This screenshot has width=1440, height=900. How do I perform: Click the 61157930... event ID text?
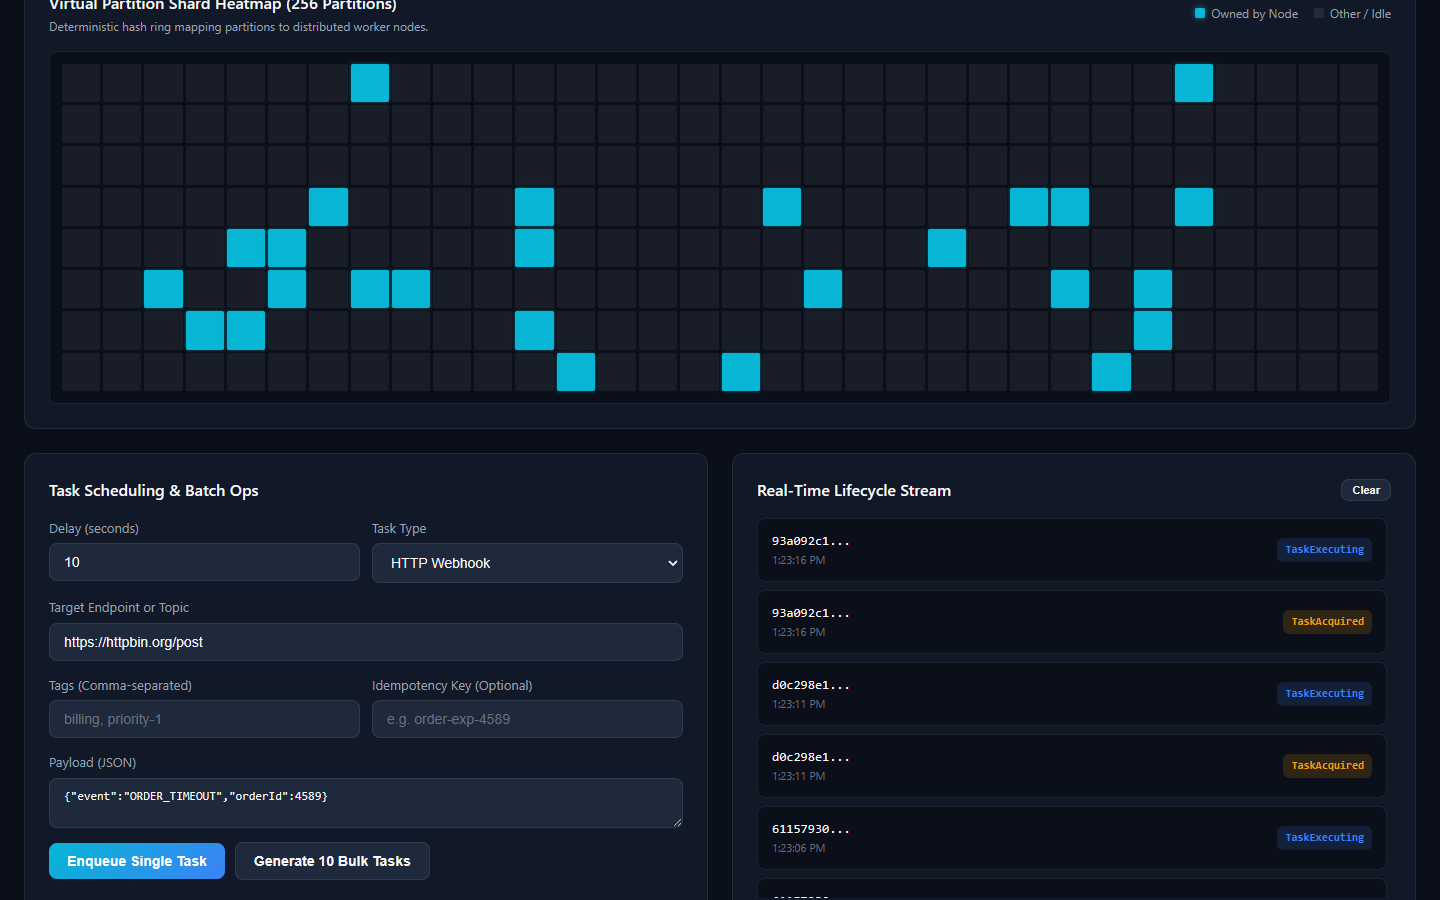811,829
